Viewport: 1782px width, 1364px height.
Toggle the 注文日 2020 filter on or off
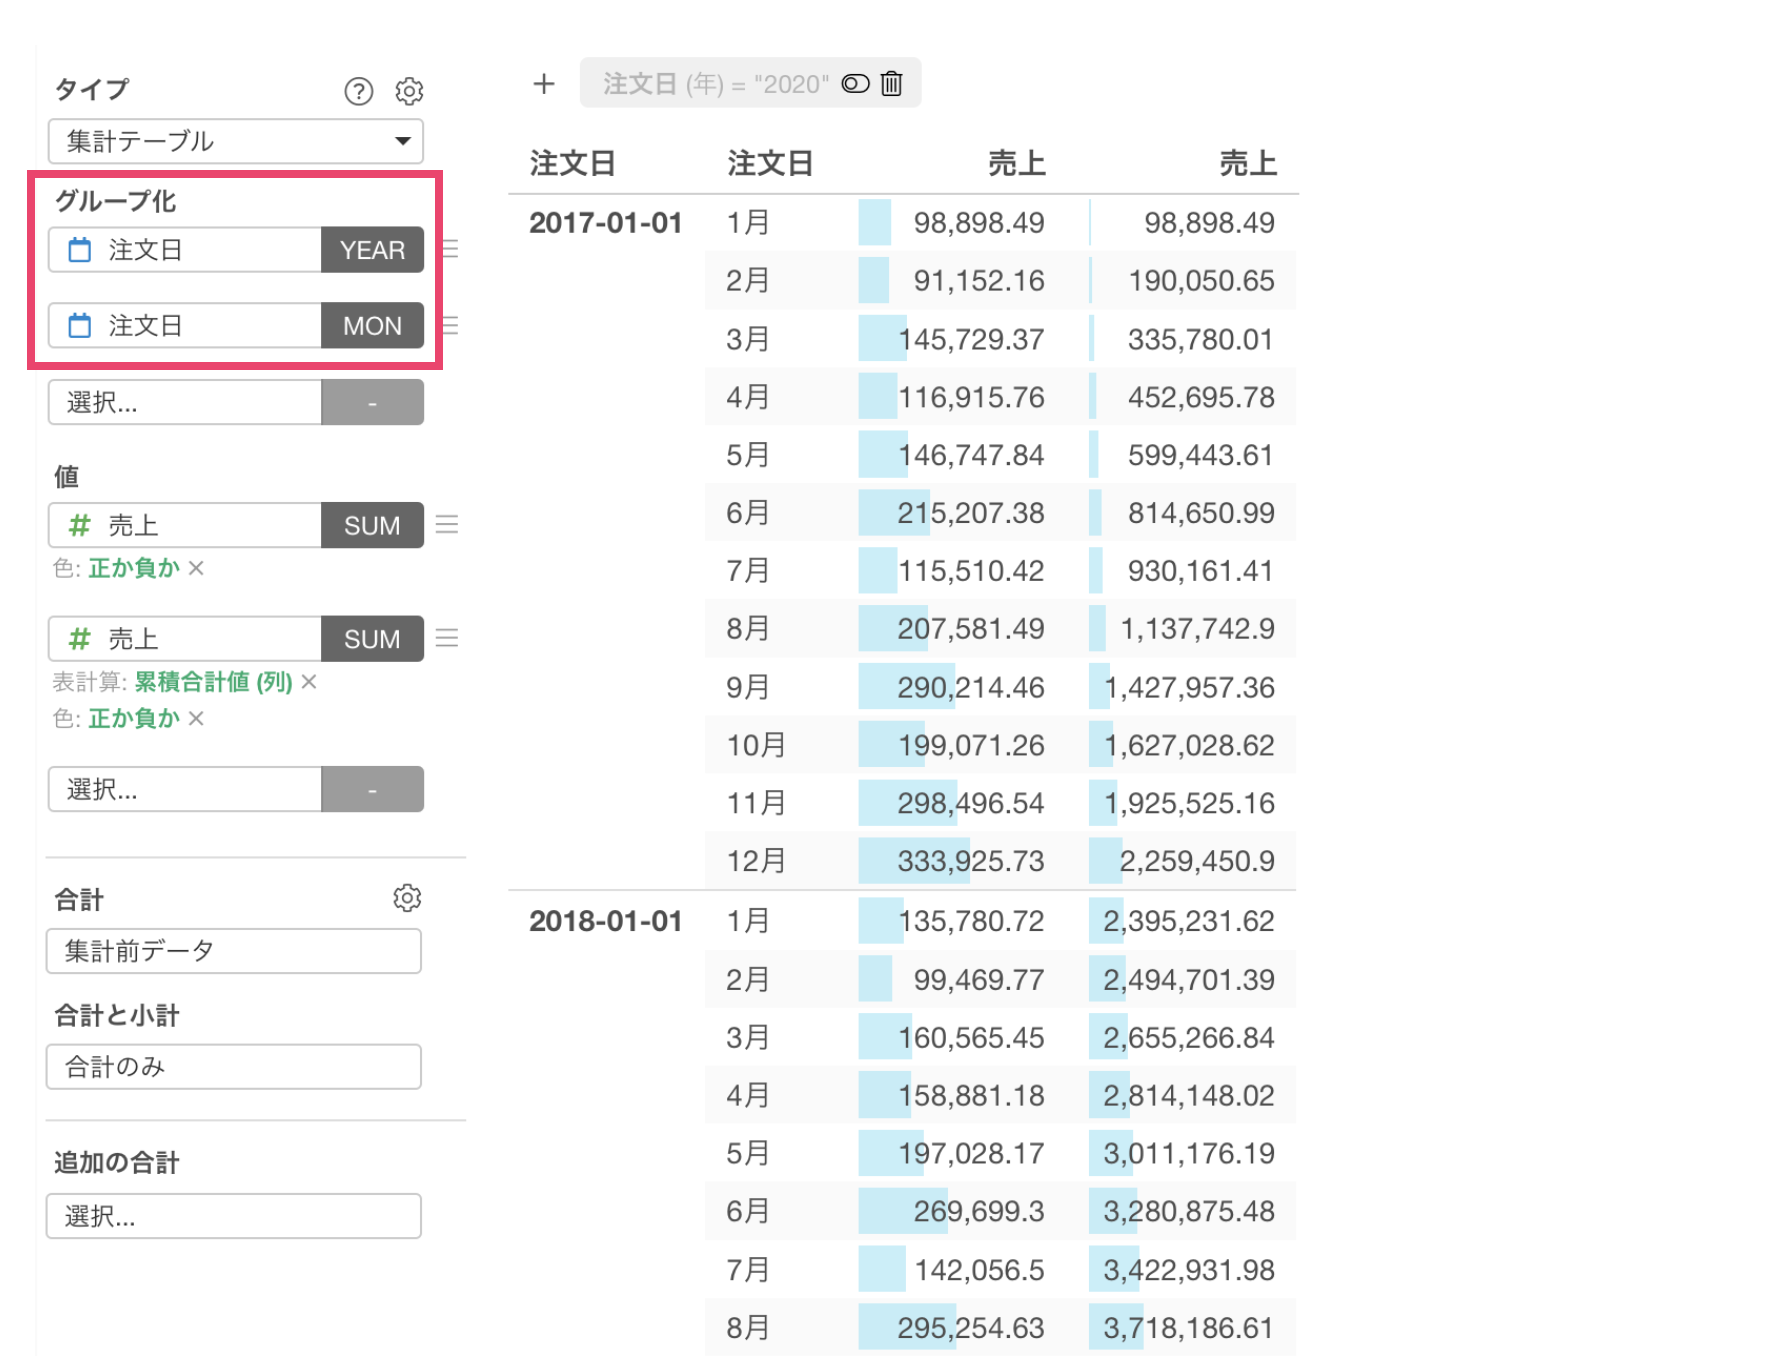[855, 84]
